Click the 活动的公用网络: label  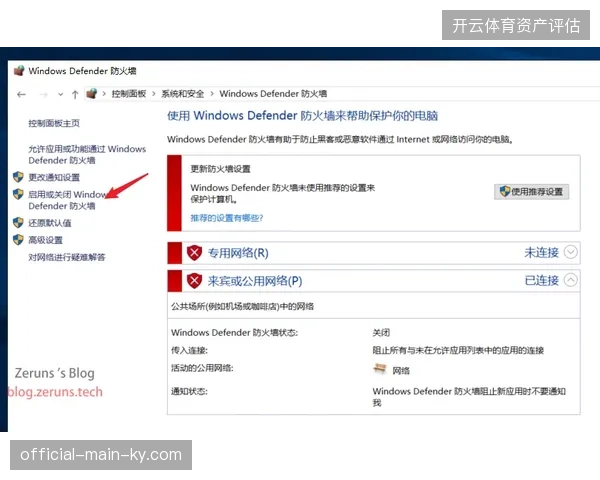202,368
